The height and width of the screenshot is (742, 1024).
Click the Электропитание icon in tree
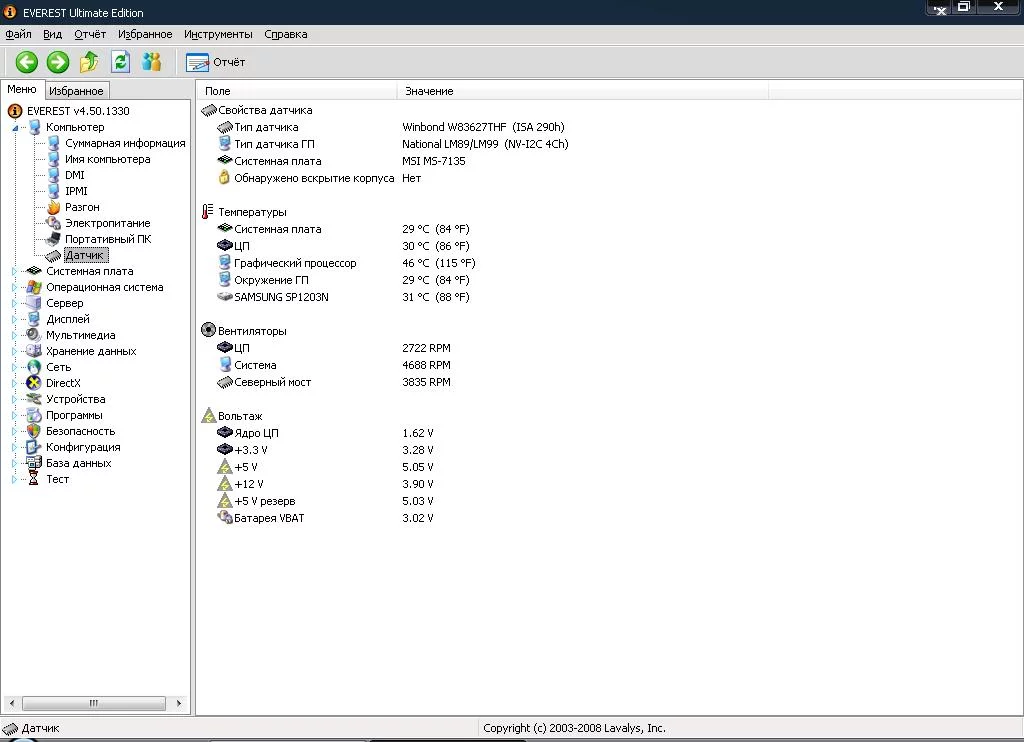point(54,223)
